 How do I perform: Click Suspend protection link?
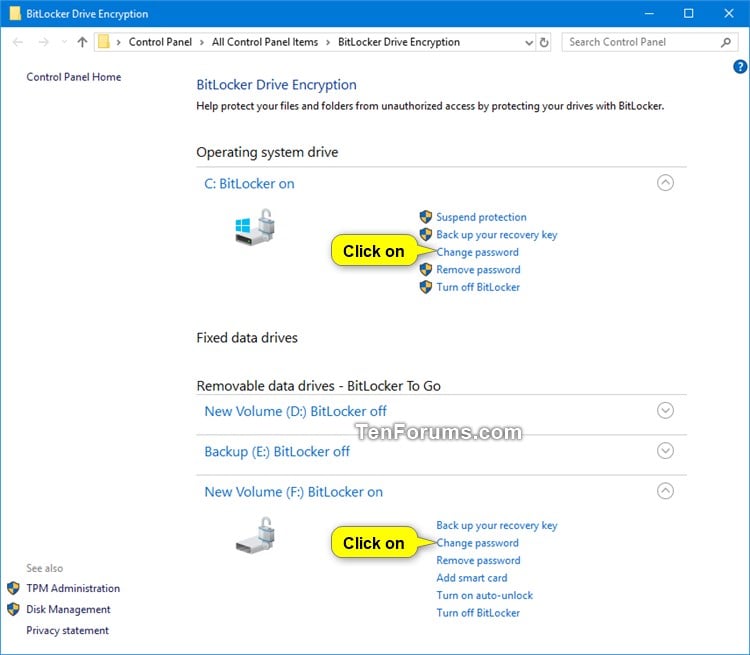[x=481, y=217]
